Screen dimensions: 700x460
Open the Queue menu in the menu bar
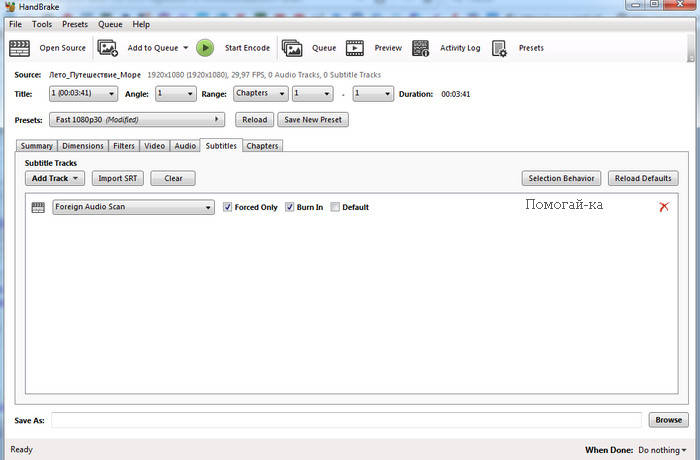(x=110, y=24)
